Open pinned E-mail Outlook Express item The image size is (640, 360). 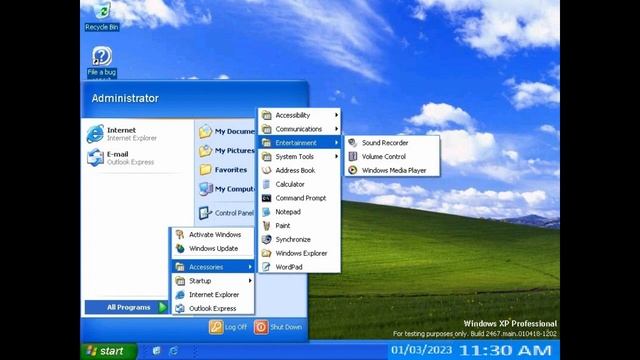[120, 158]
